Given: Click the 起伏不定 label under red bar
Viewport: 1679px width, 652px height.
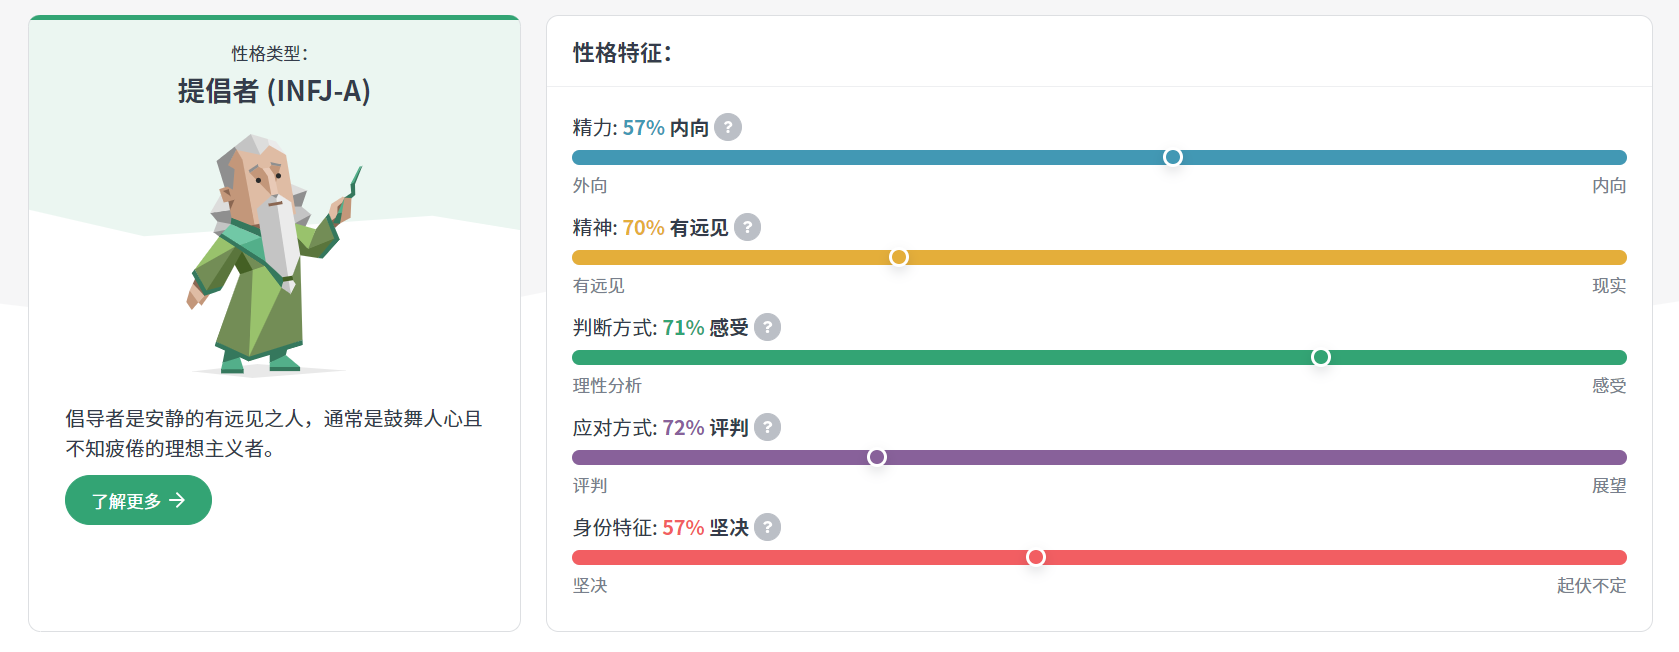Looking at the screenshot, I should coord(1591,586).
